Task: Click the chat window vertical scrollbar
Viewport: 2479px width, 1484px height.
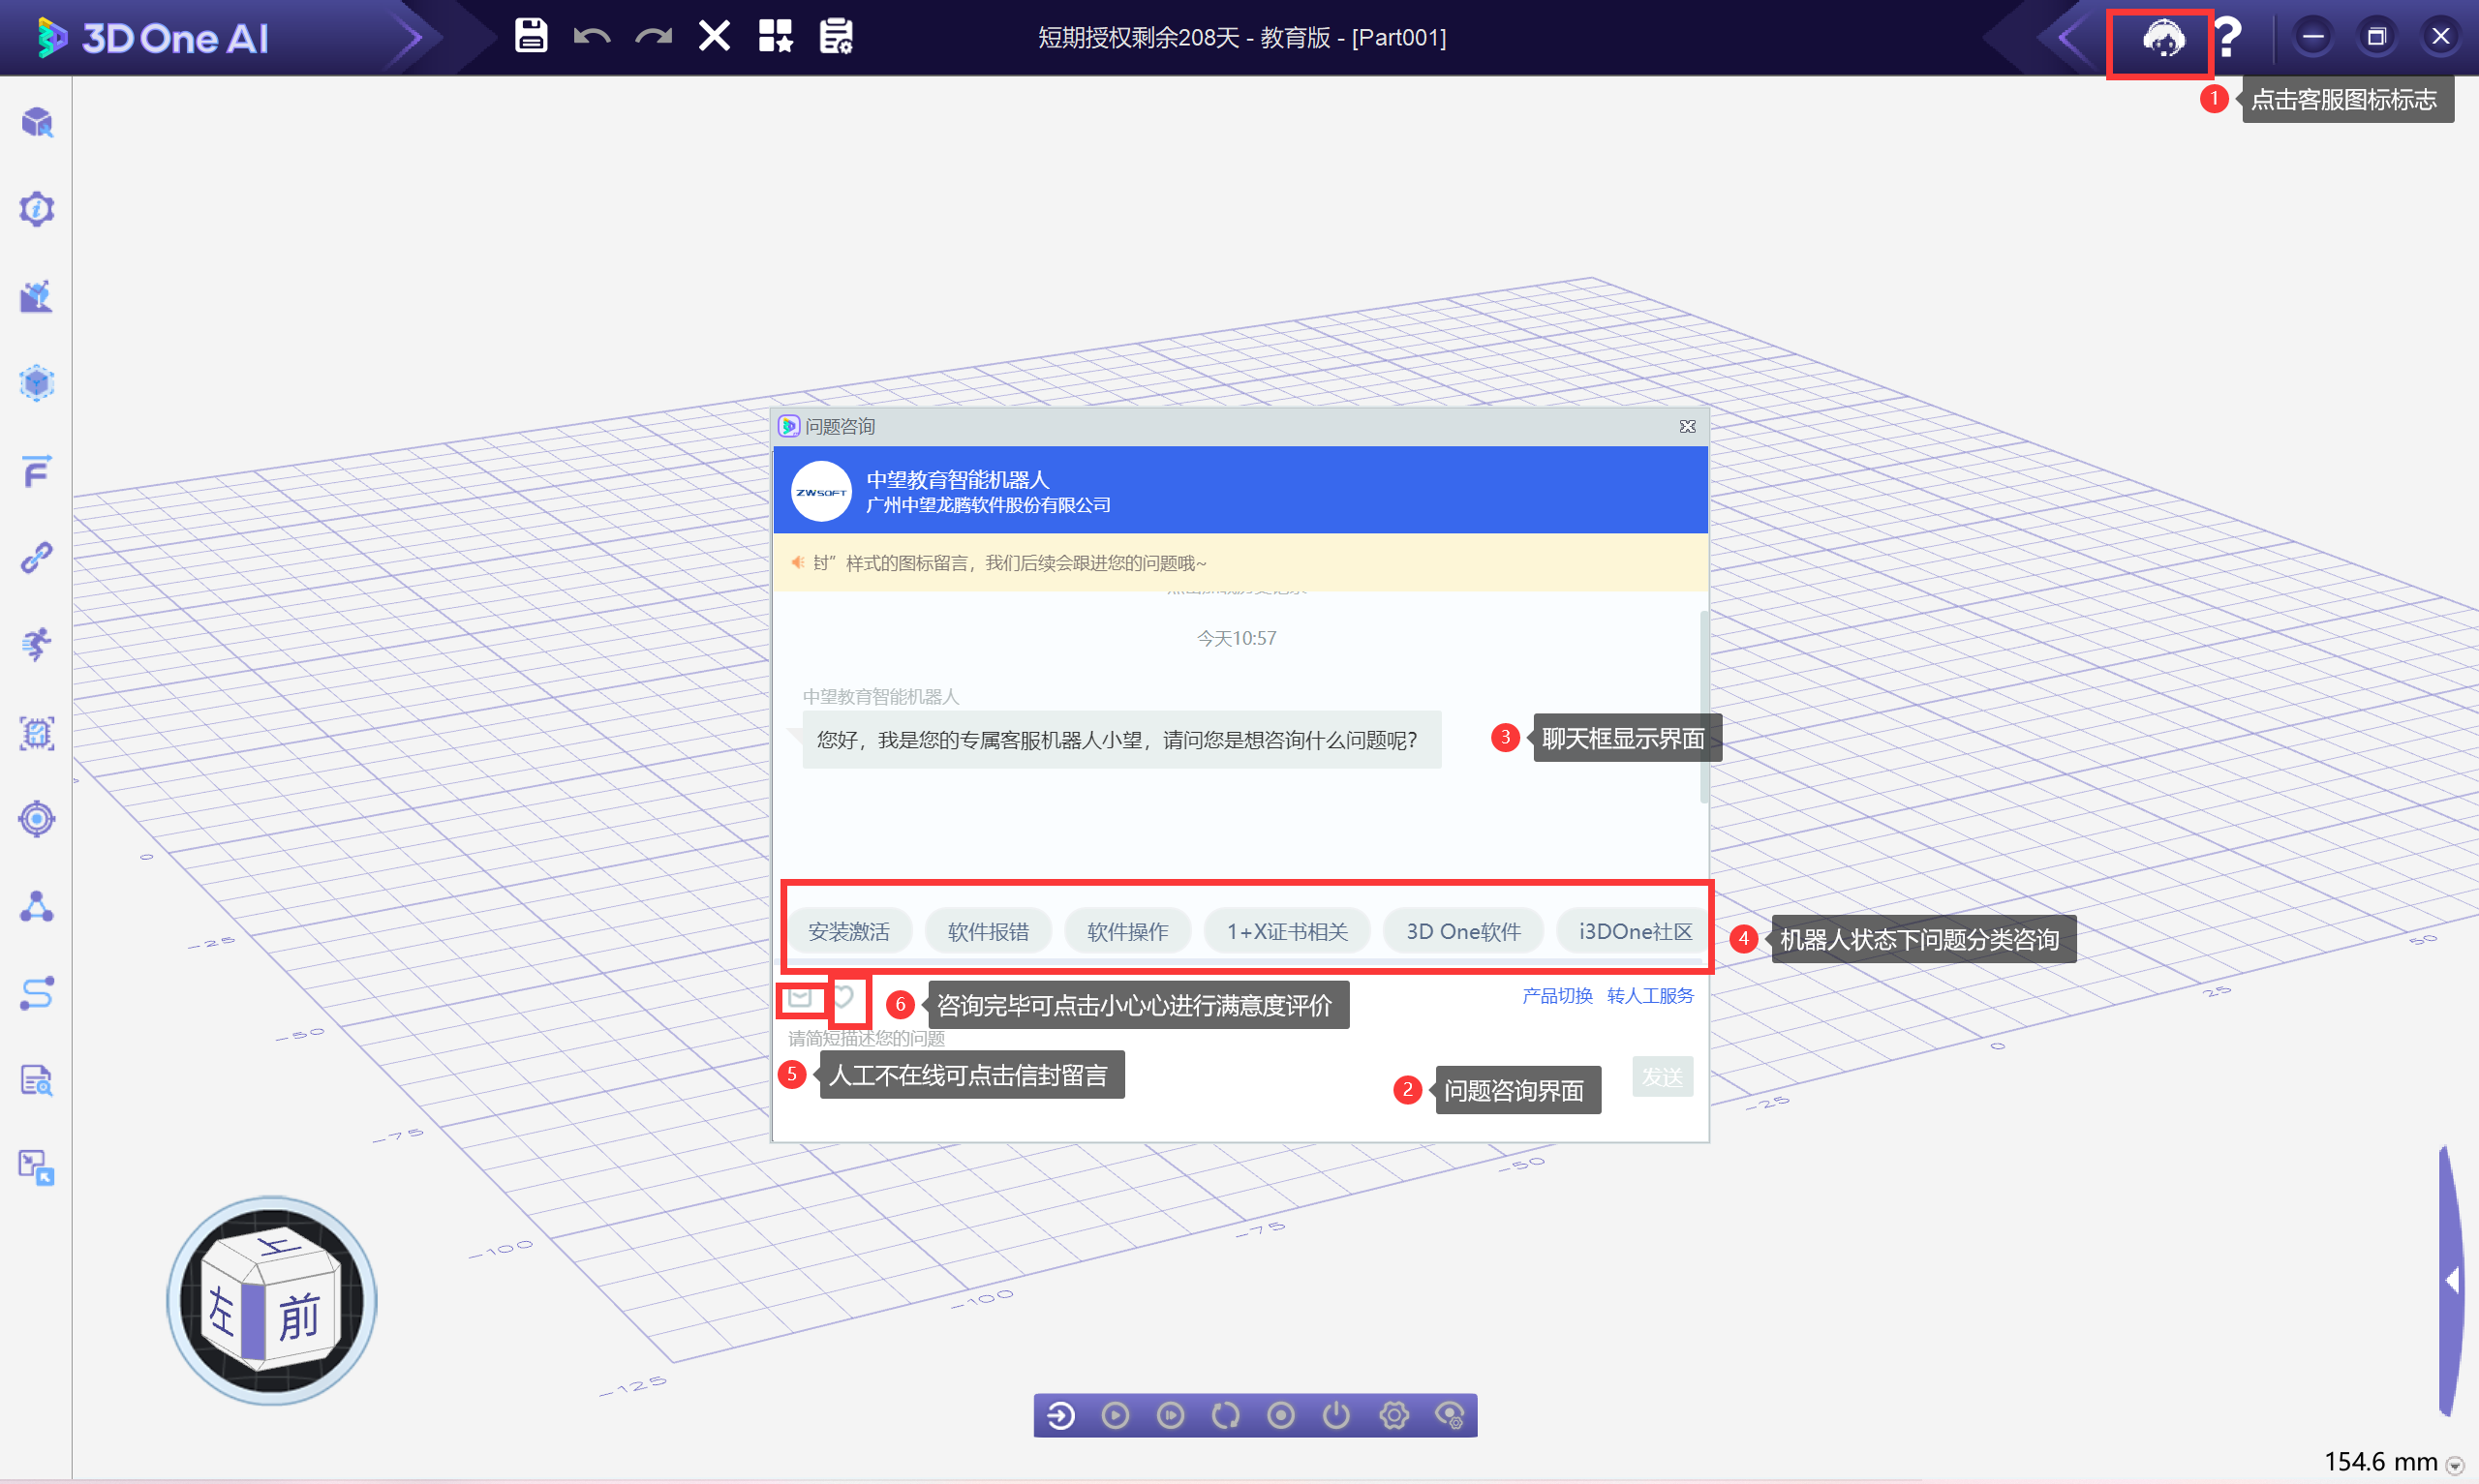Action: (1703, 706)
